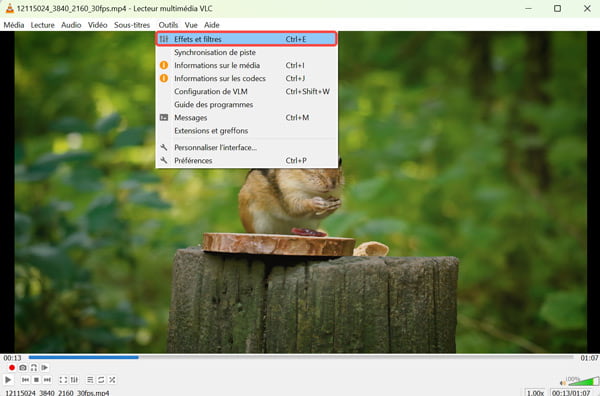Open extended settings from the control bar
Viewport: 600px width, 396px height.
pyautogui.click(x=74, y=380)
